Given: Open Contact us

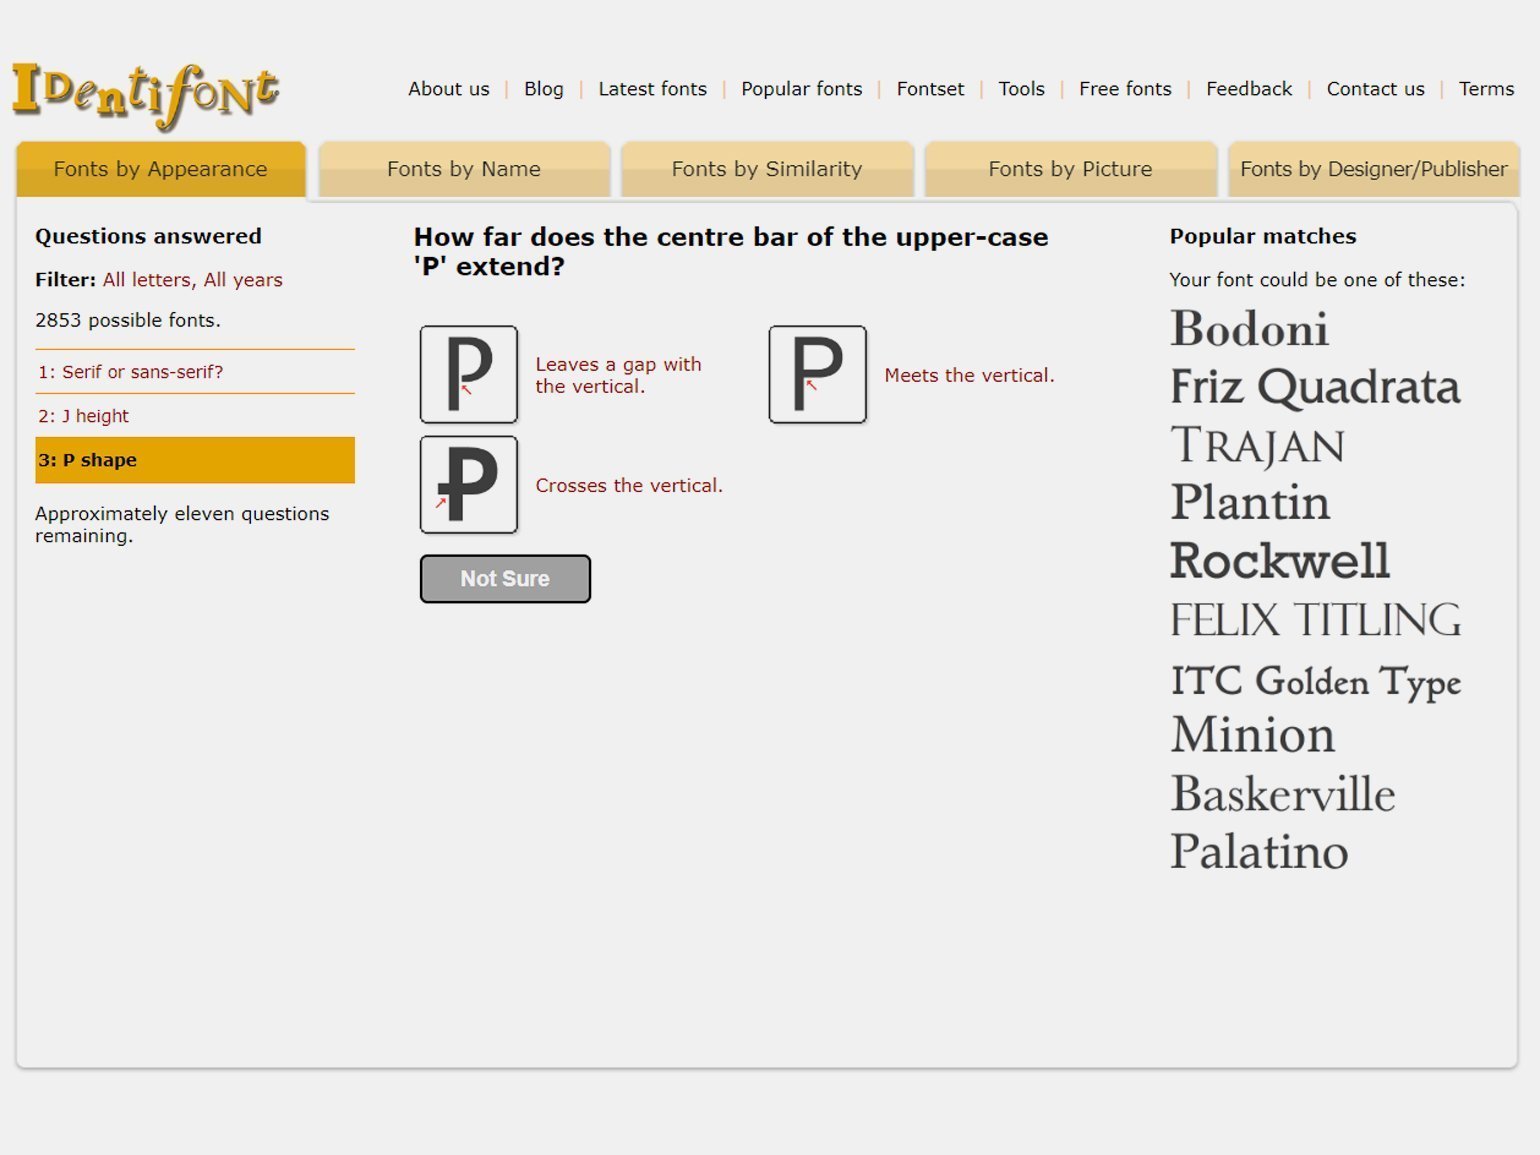Looking at the screenshot, I should (1375, 89).
